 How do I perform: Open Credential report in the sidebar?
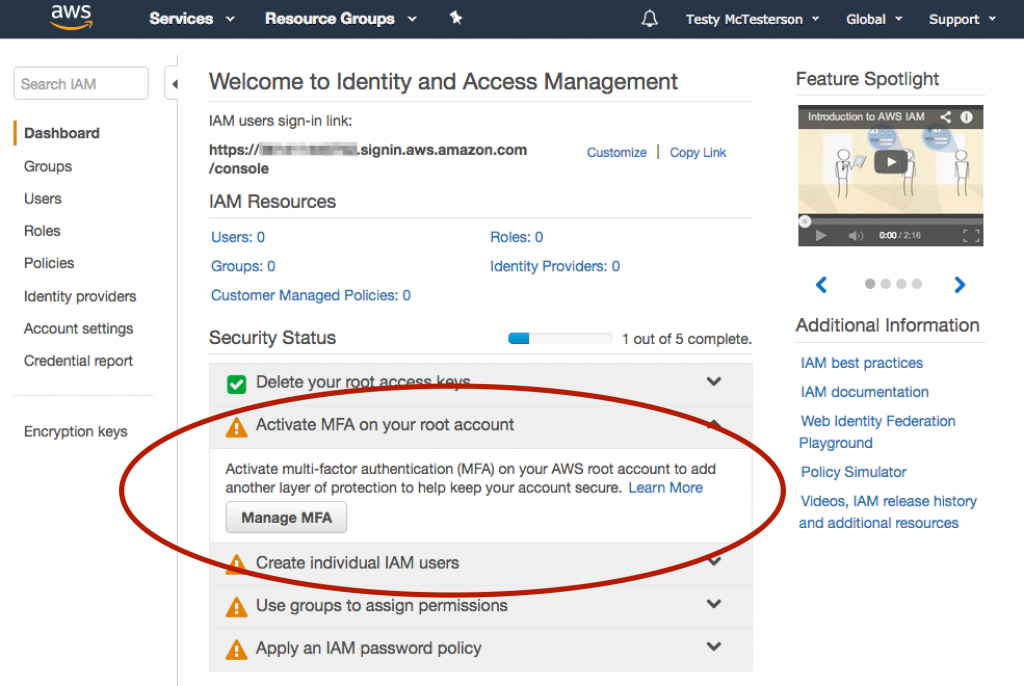coord(78,361)
